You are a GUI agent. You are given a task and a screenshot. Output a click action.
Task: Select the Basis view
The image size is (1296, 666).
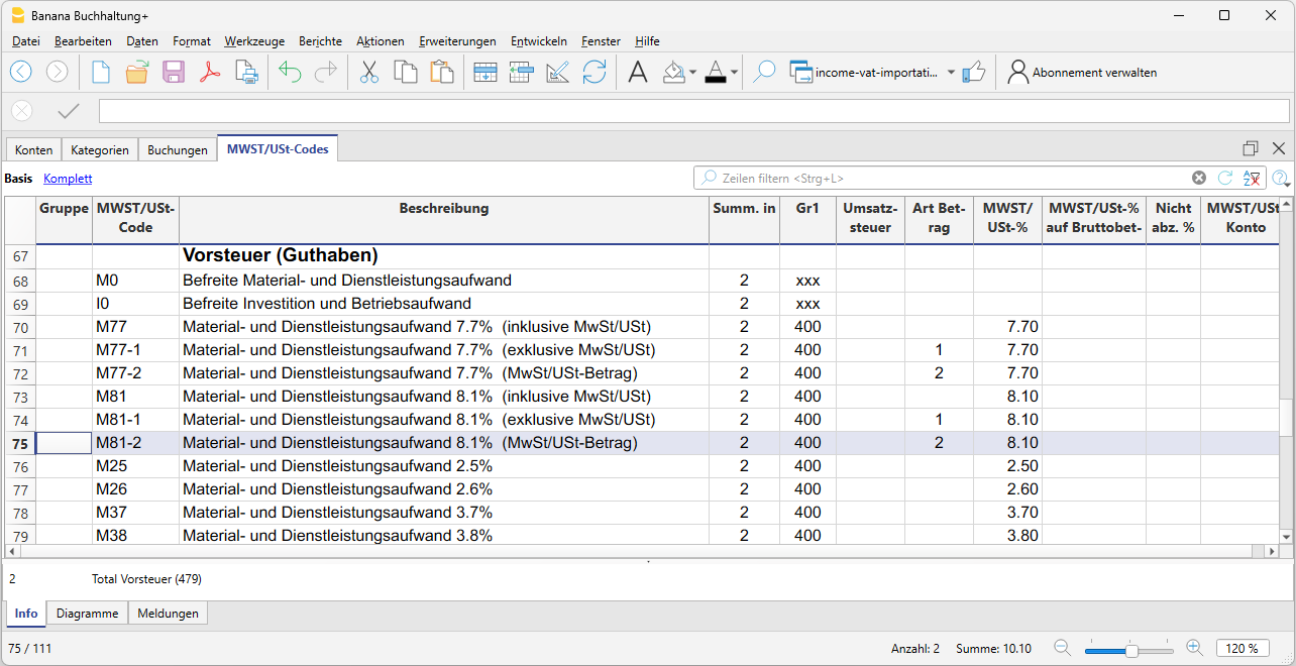(x=18, y=178)
